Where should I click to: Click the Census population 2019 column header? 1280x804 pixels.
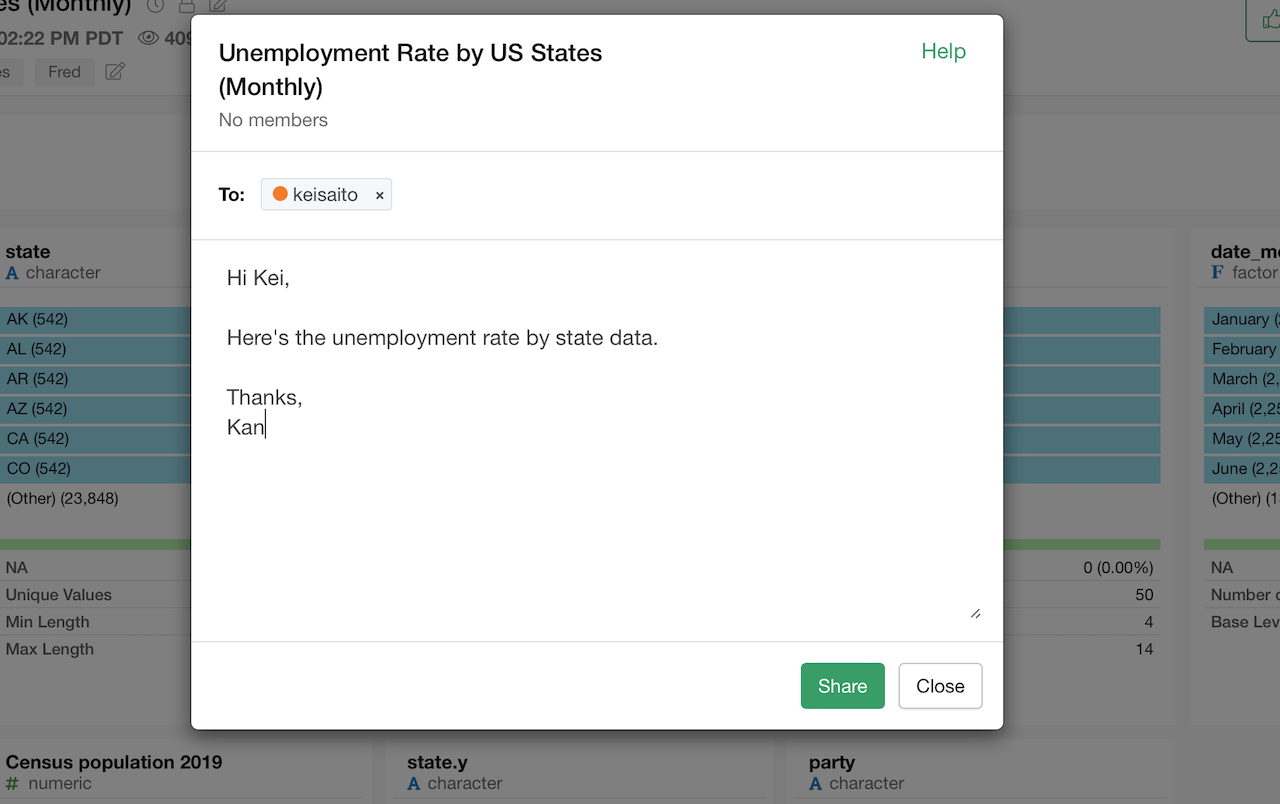114,762
